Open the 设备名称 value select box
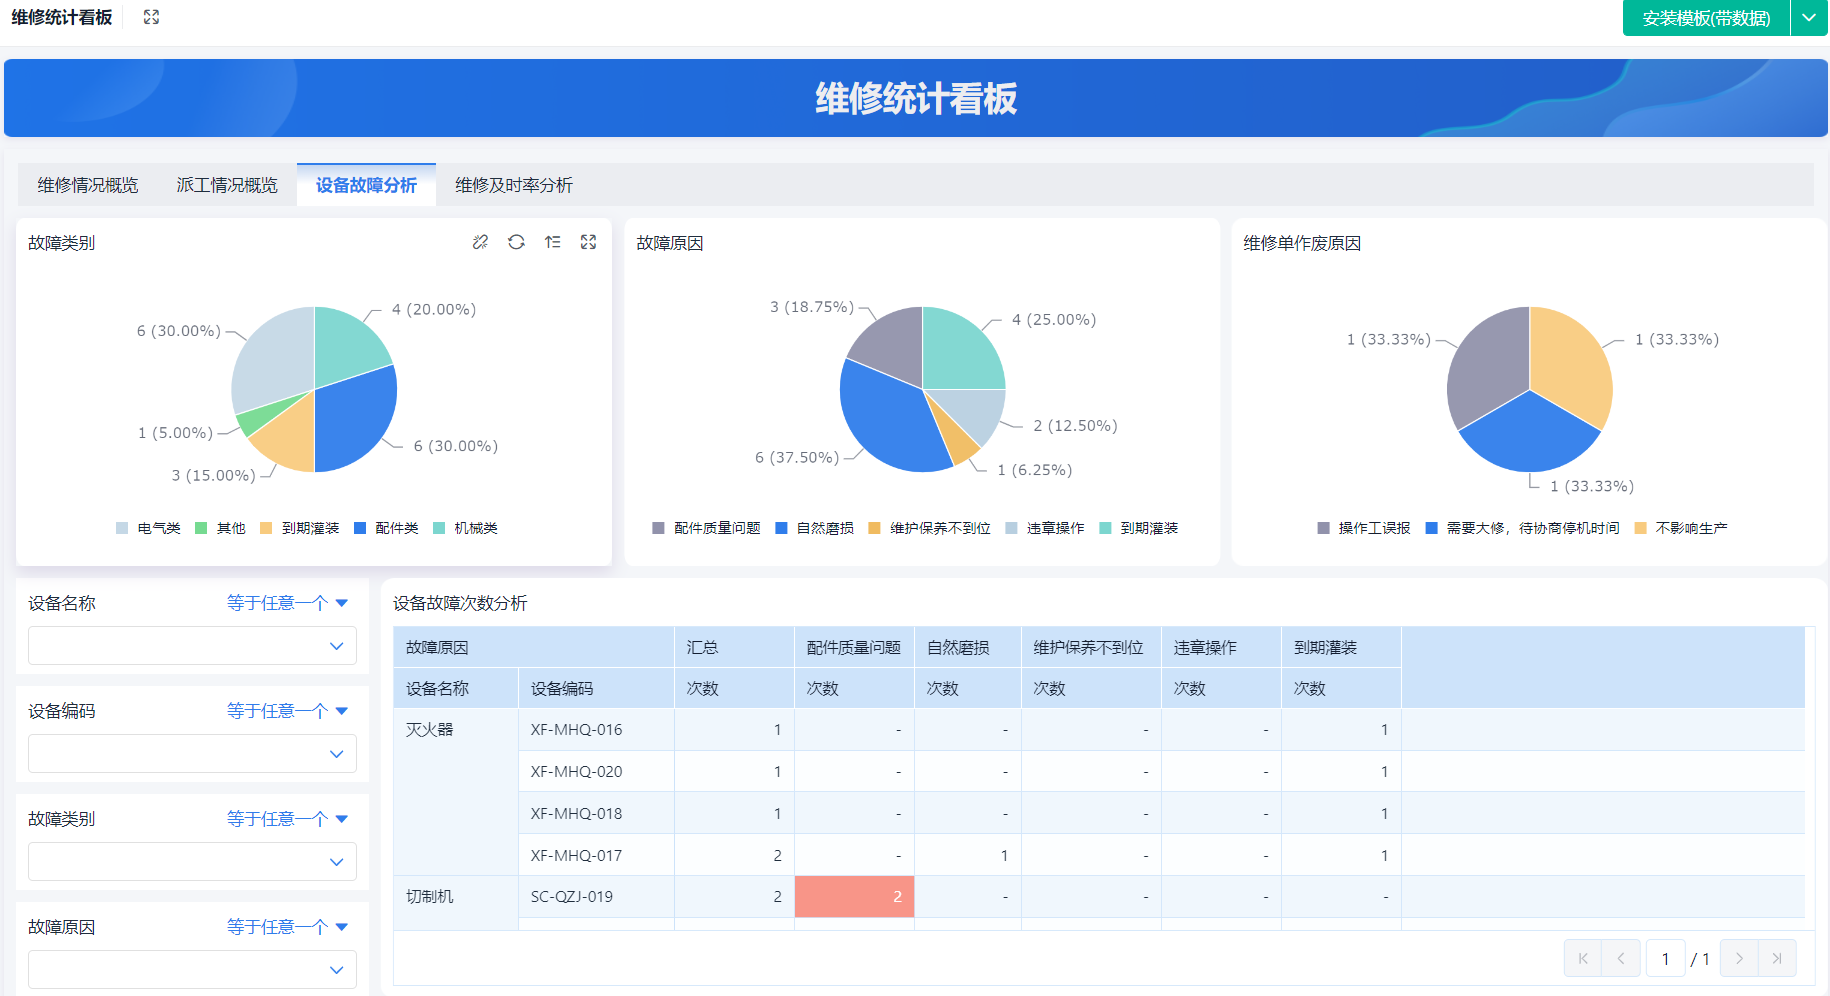This screenshot has height=996, width=1830. click(192, 646)
